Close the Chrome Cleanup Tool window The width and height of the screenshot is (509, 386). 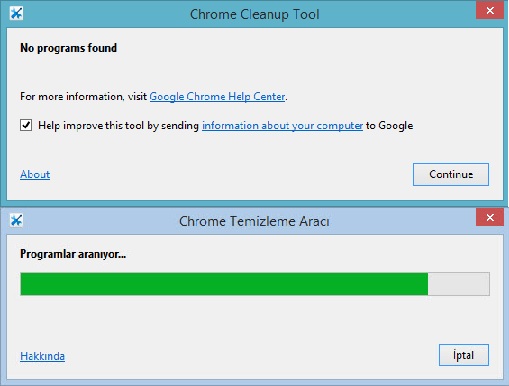tap(490, 11)
